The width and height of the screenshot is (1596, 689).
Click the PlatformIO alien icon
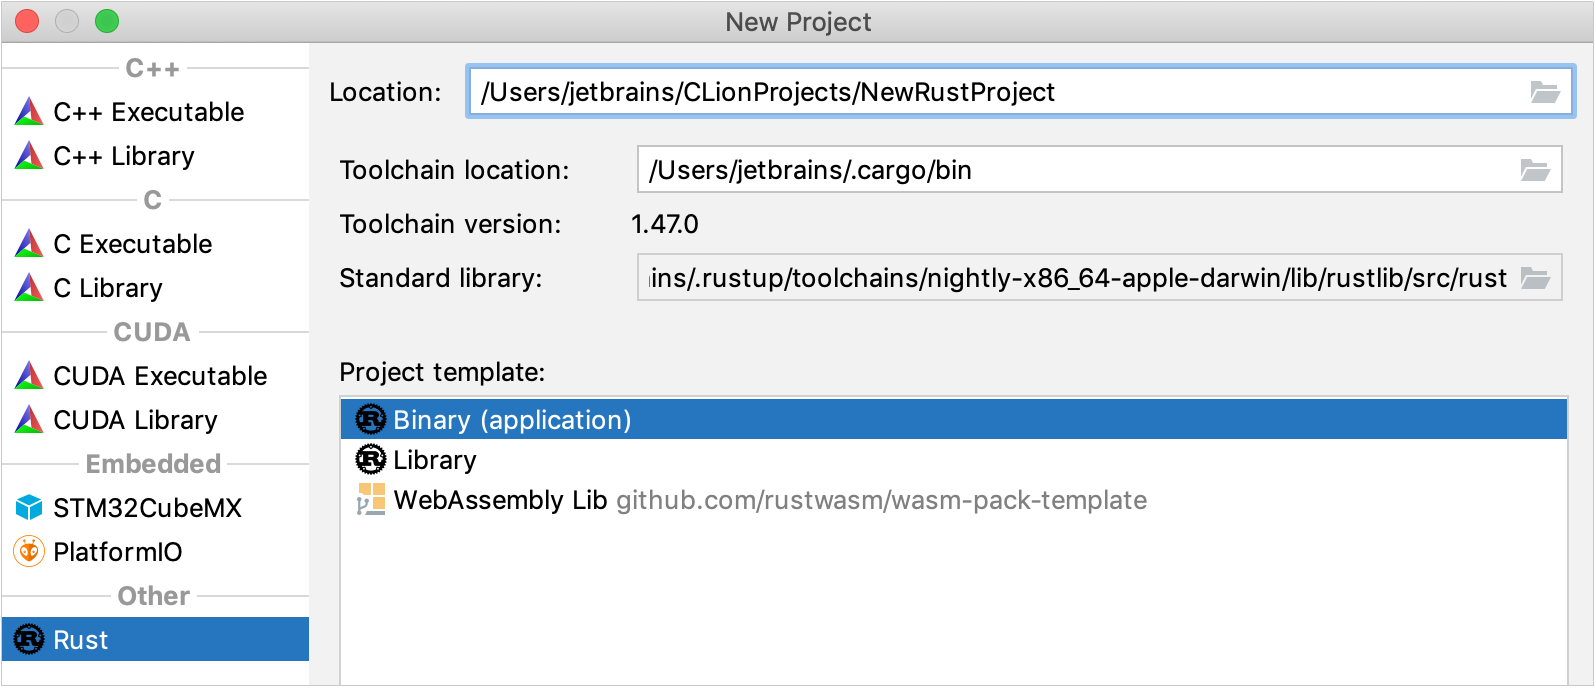(x=29, y=551)
